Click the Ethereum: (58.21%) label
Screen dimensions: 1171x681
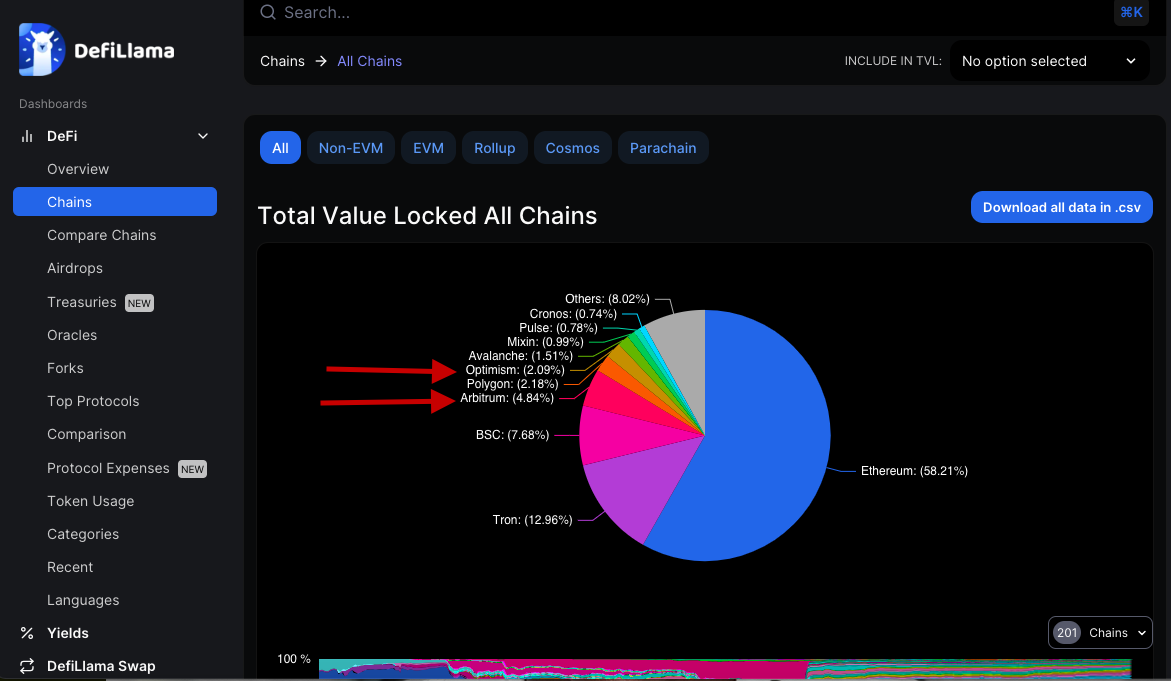(914, 471)
